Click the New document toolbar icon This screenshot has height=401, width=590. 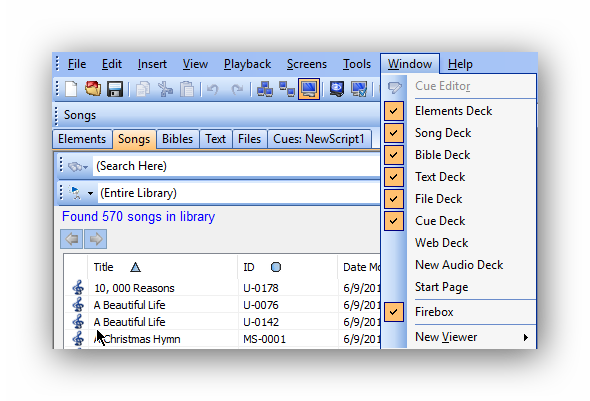pos(71,89)
